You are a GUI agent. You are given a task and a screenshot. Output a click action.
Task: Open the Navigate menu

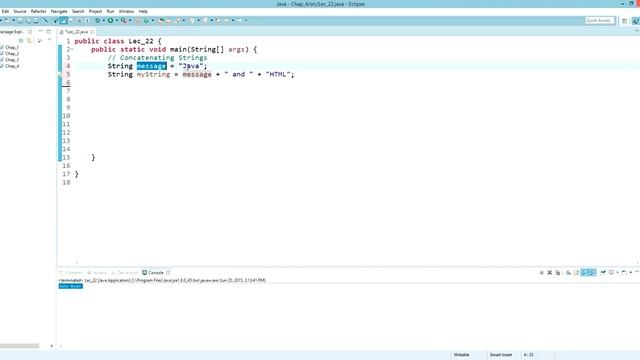59,11
